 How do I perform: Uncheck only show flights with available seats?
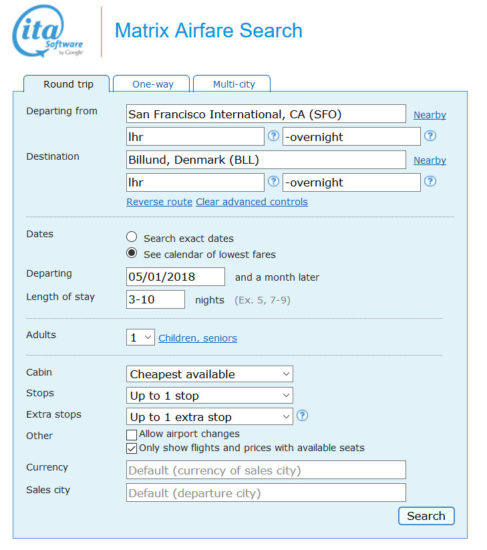click(132, 449)
